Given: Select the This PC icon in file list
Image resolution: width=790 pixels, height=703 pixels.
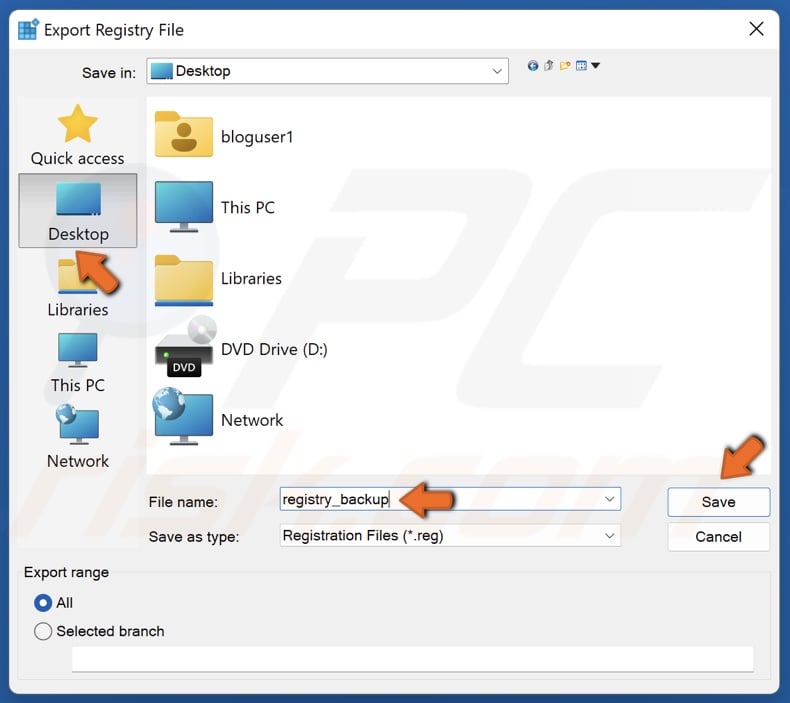Looking at the screenshot, I should pos(183,207).
